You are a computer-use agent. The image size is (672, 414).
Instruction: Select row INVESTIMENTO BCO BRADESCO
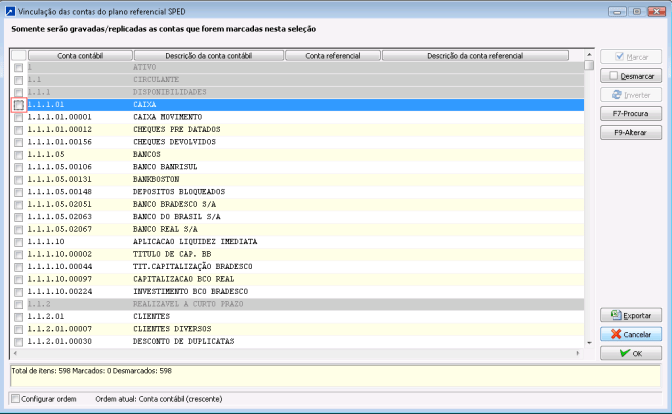point(306,291)
